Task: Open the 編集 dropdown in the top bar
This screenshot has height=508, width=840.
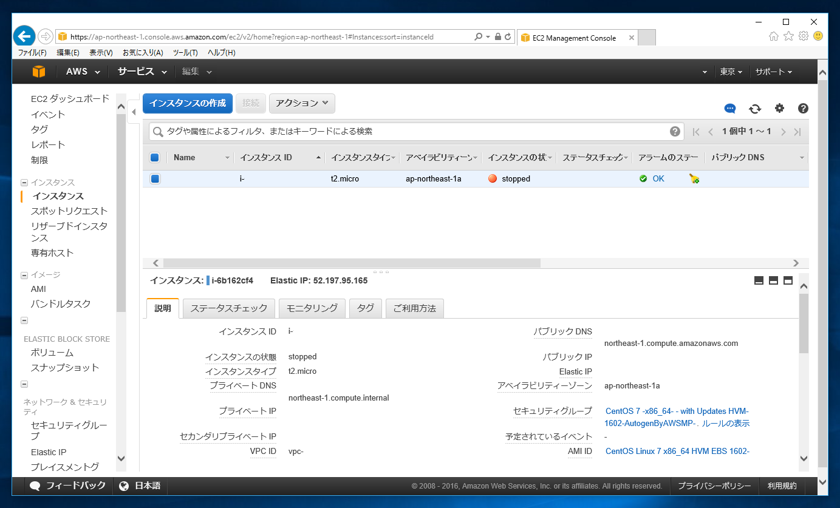Action: click(197, 71)
